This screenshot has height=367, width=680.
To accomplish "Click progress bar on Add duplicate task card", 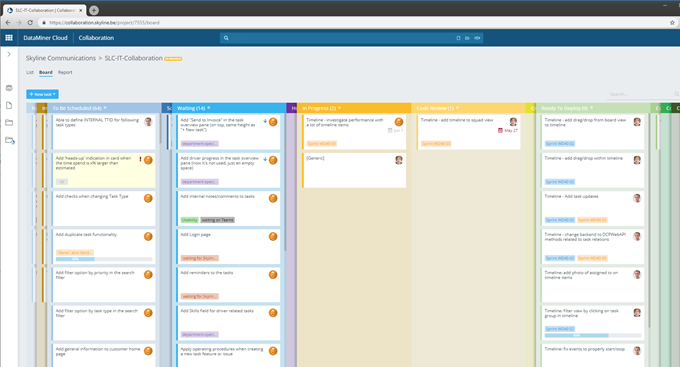I will [x=104, y=259].
